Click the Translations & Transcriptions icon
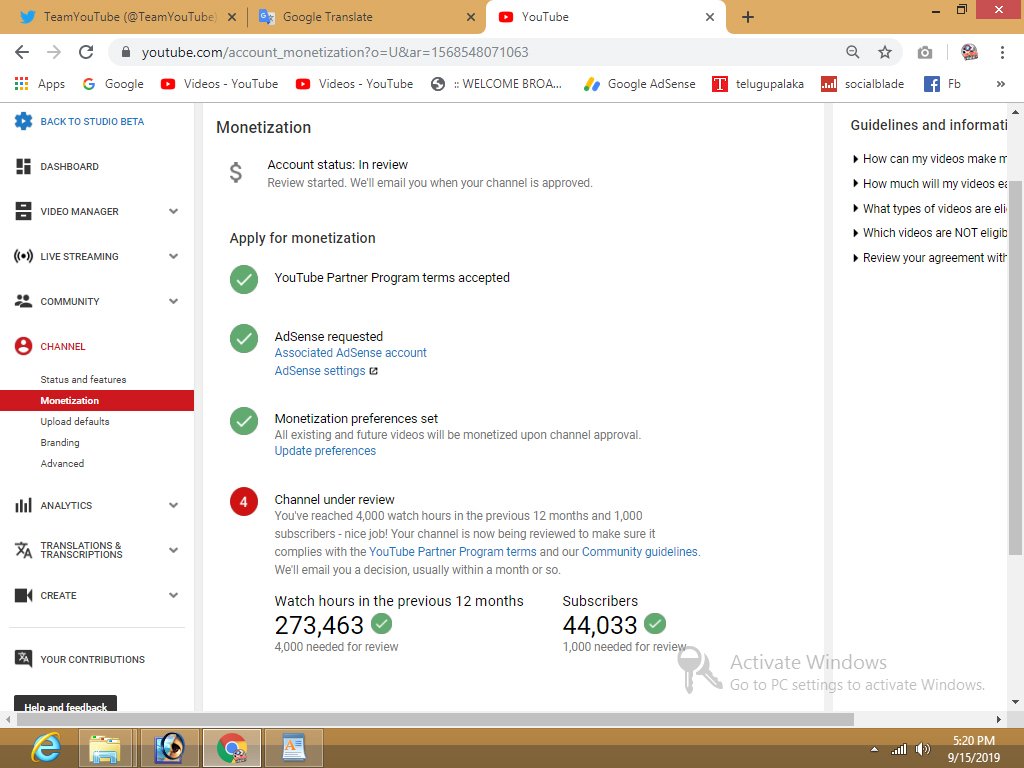The image size is (1024, 768). [24, 550]
